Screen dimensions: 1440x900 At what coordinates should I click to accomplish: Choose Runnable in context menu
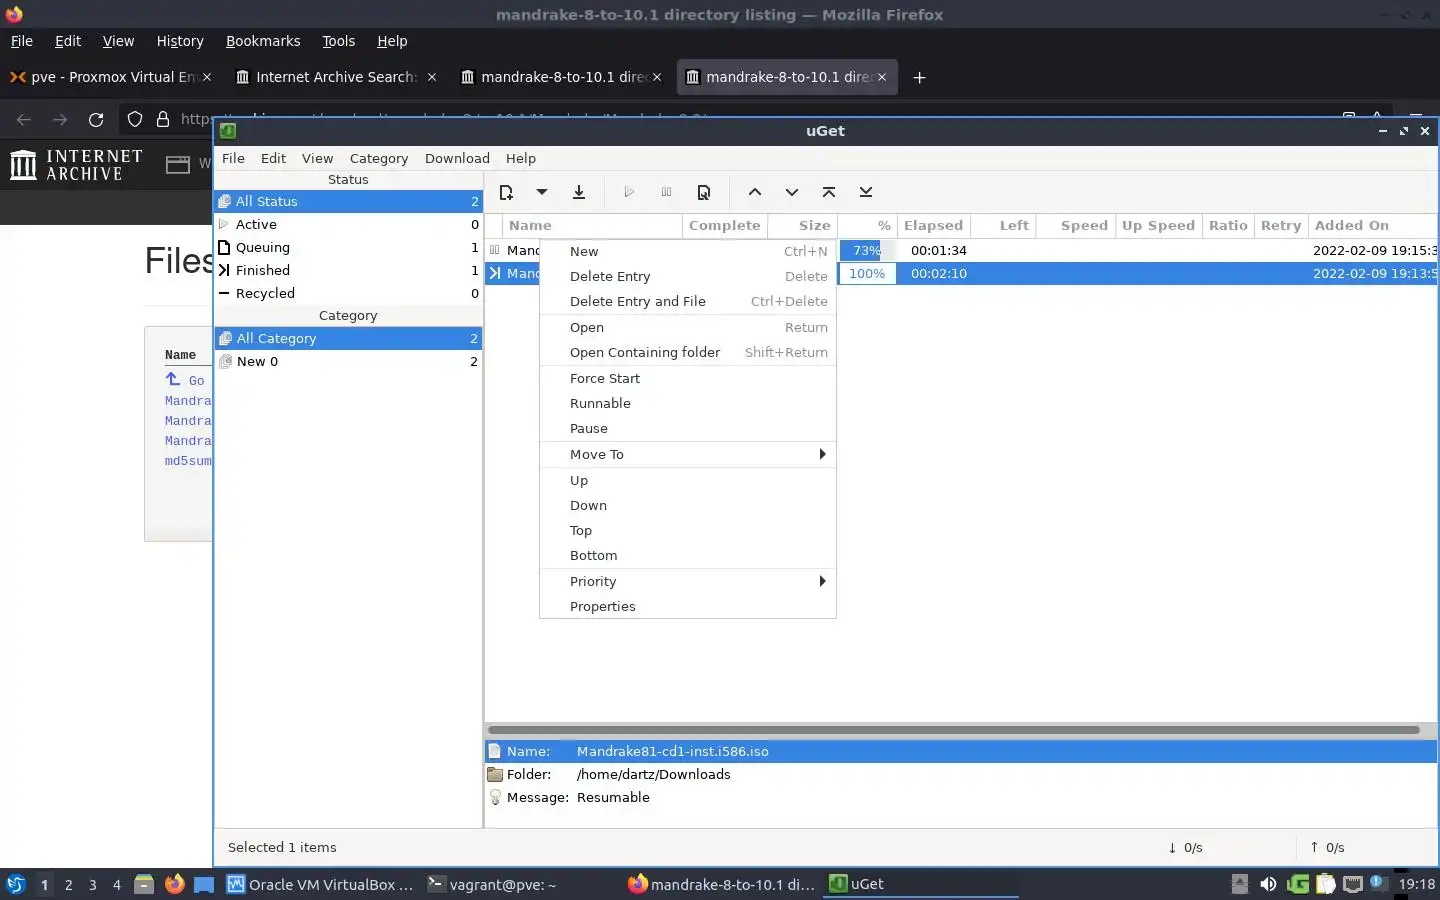point(688,403)
